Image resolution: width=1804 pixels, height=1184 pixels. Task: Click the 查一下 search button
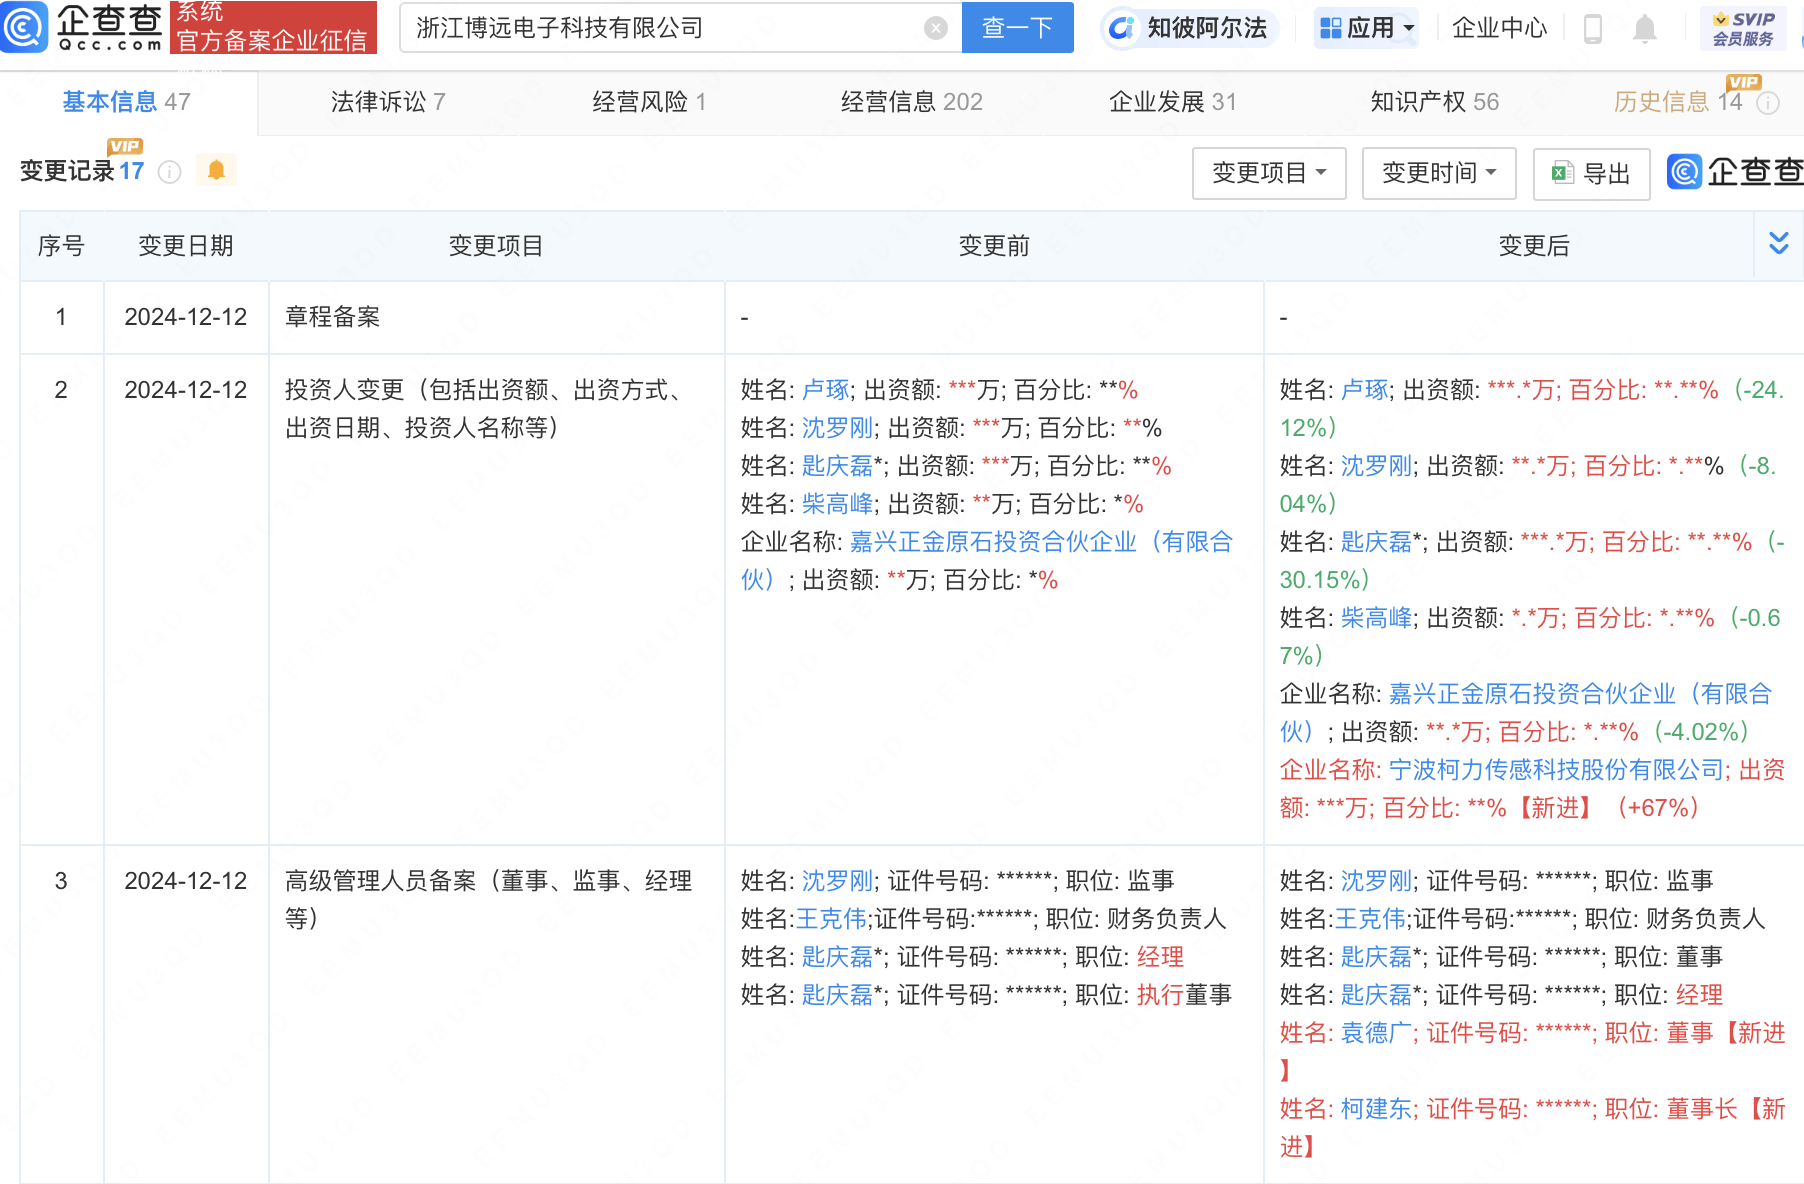1017,28
